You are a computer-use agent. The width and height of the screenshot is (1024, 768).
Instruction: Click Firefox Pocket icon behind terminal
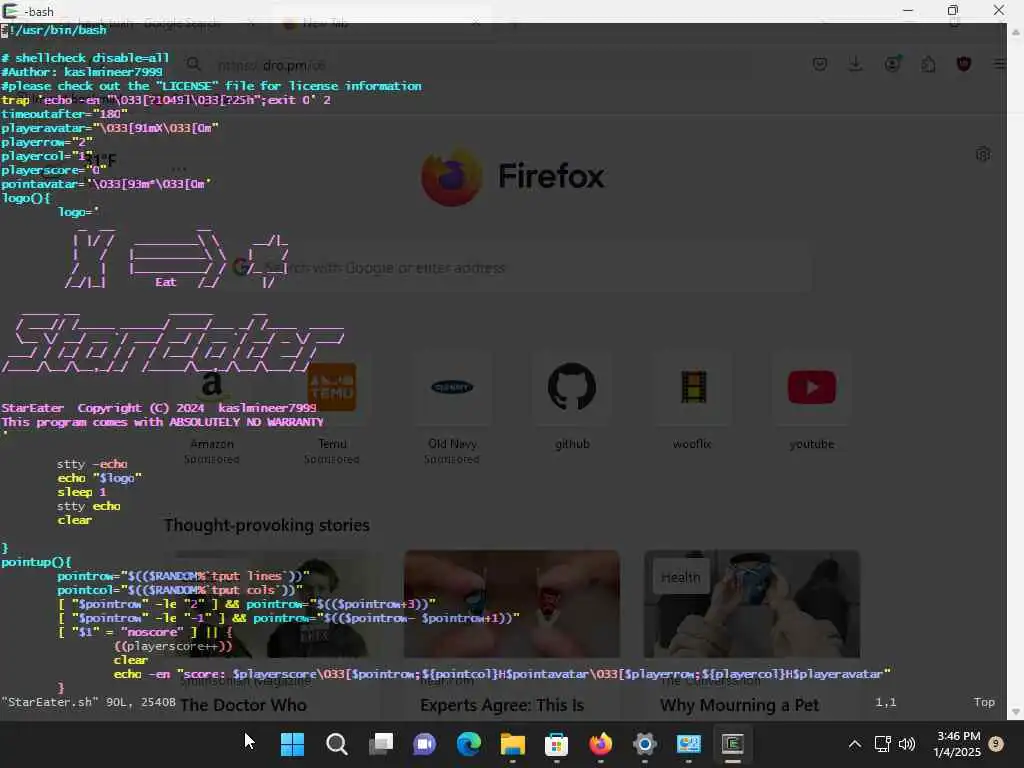820,64
